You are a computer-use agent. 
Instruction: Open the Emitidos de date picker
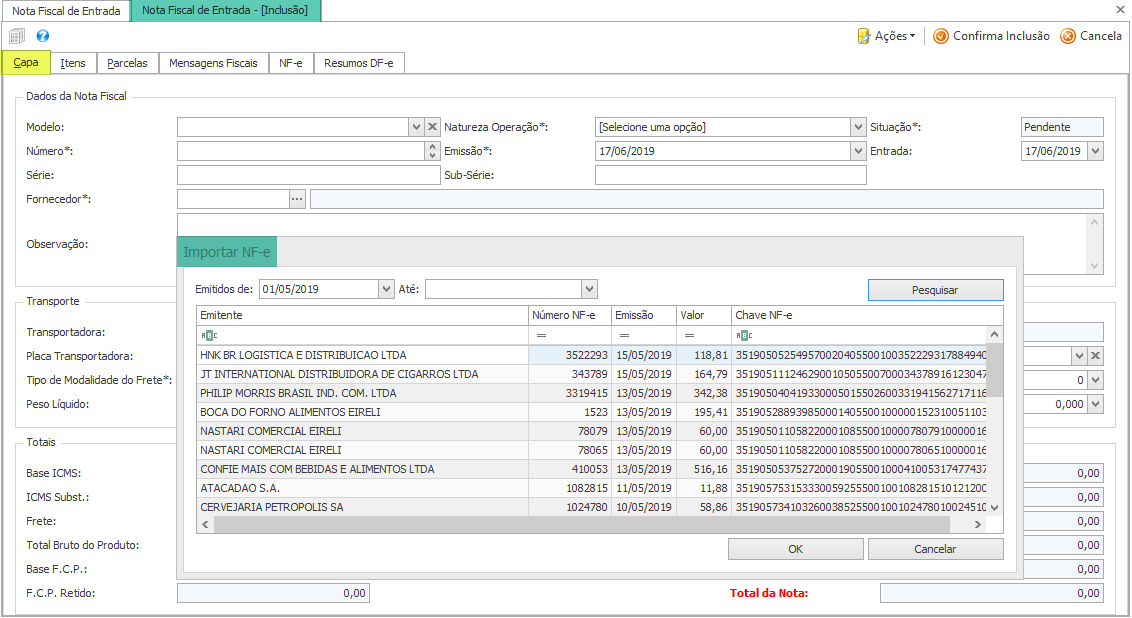click(386, 289)
